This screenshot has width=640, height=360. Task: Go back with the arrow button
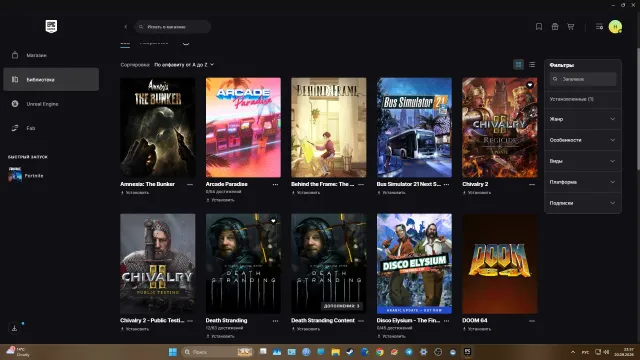tap(126, 27)
